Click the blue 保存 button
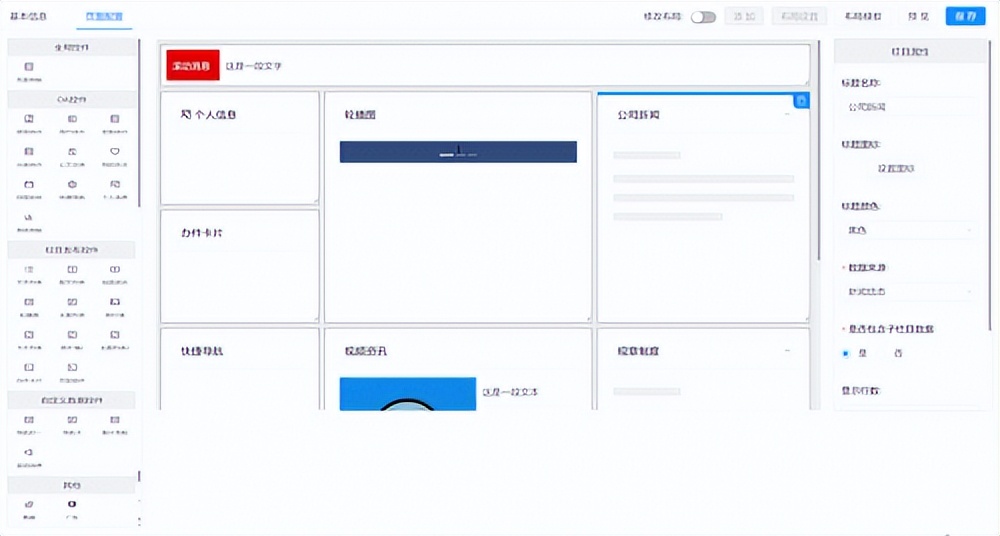Image resolution: width=1000 pixels, height=536 pixels. coord(965,16)
